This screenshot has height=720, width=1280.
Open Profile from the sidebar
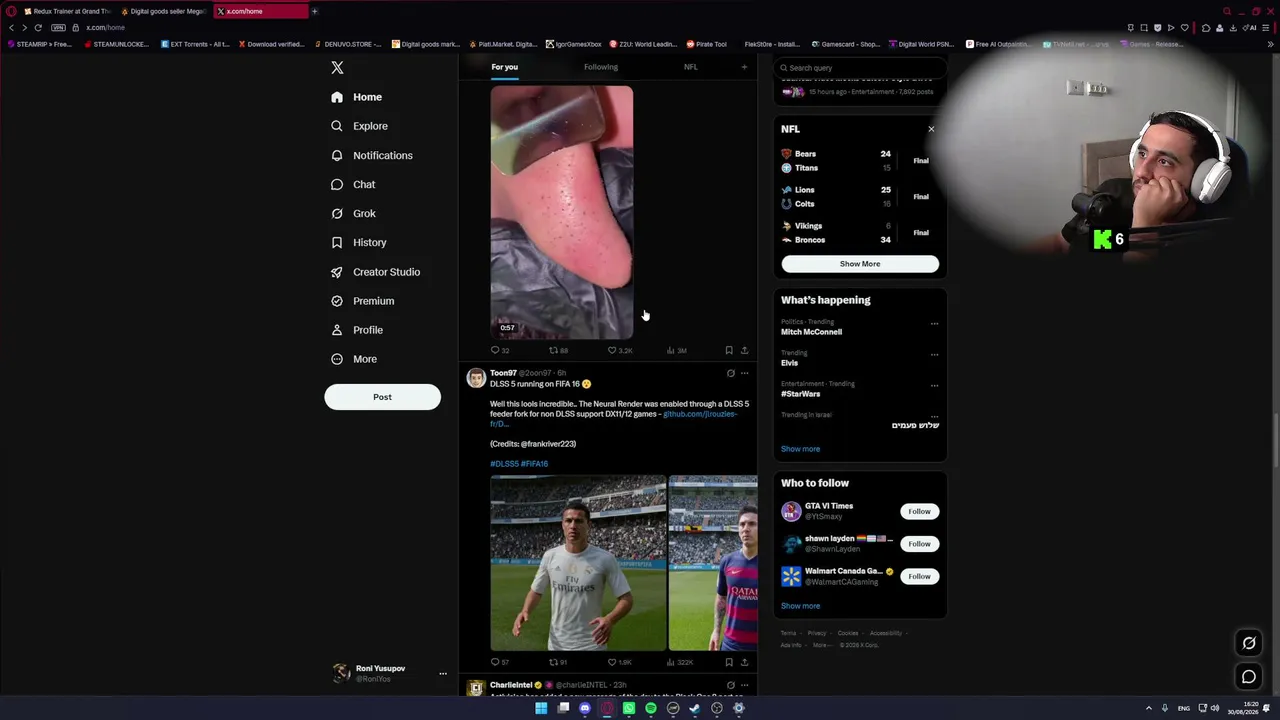pos(356,330)
